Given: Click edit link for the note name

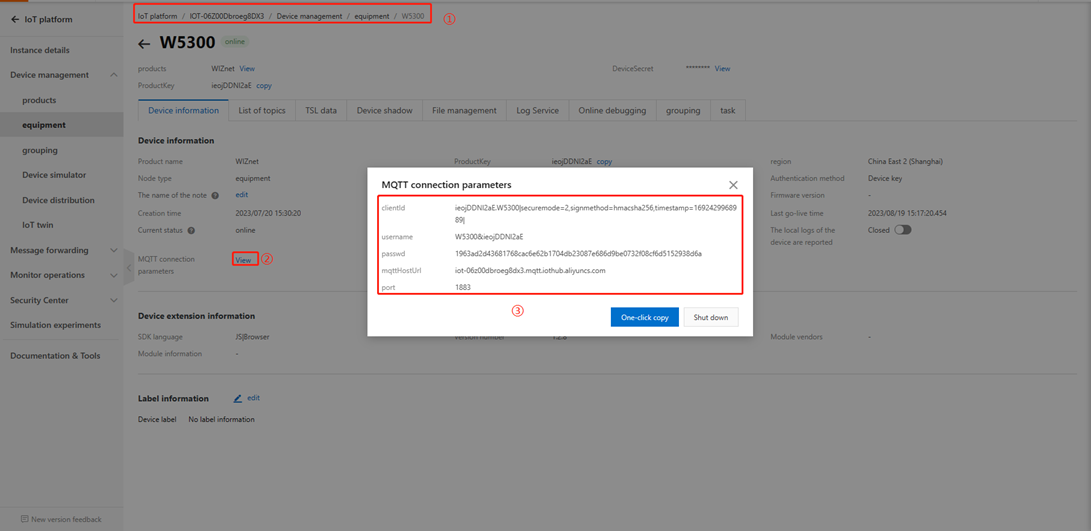Looking at the screenshot, I should click(x=241, y=195).
